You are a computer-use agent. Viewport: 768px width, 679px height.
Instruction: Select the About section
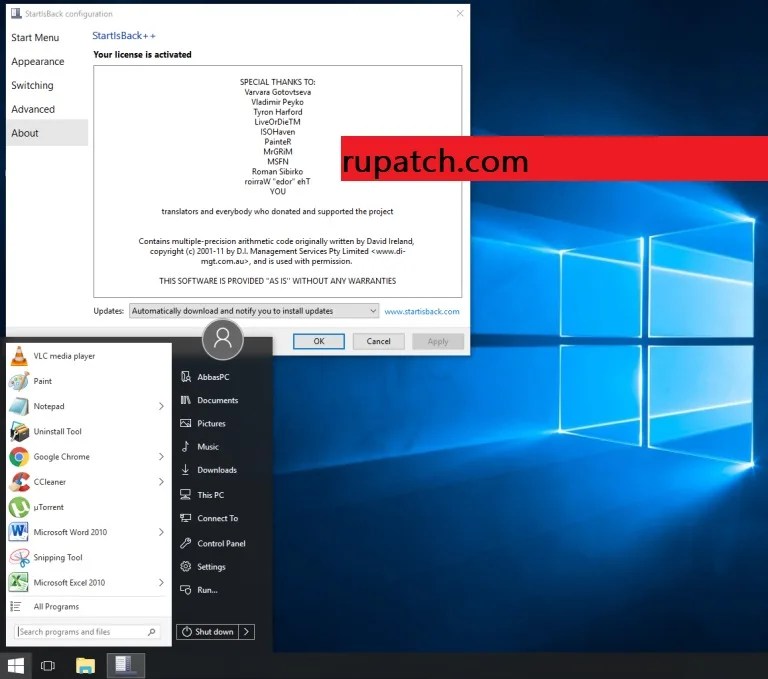pyautogui.click(x=48, y=133)
